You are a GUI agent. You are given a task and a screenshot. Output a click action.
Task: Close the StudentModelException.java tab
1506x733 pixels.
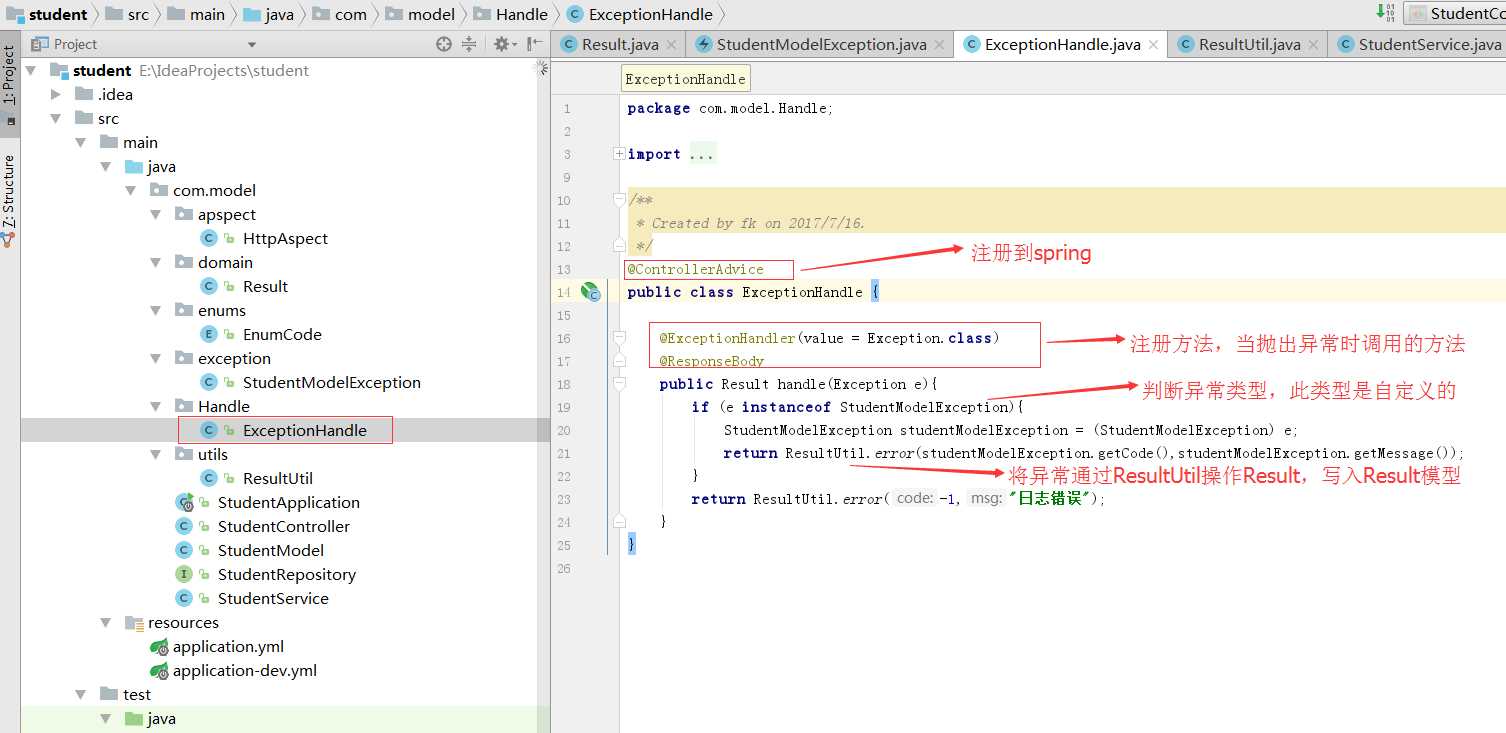(939, 44)
